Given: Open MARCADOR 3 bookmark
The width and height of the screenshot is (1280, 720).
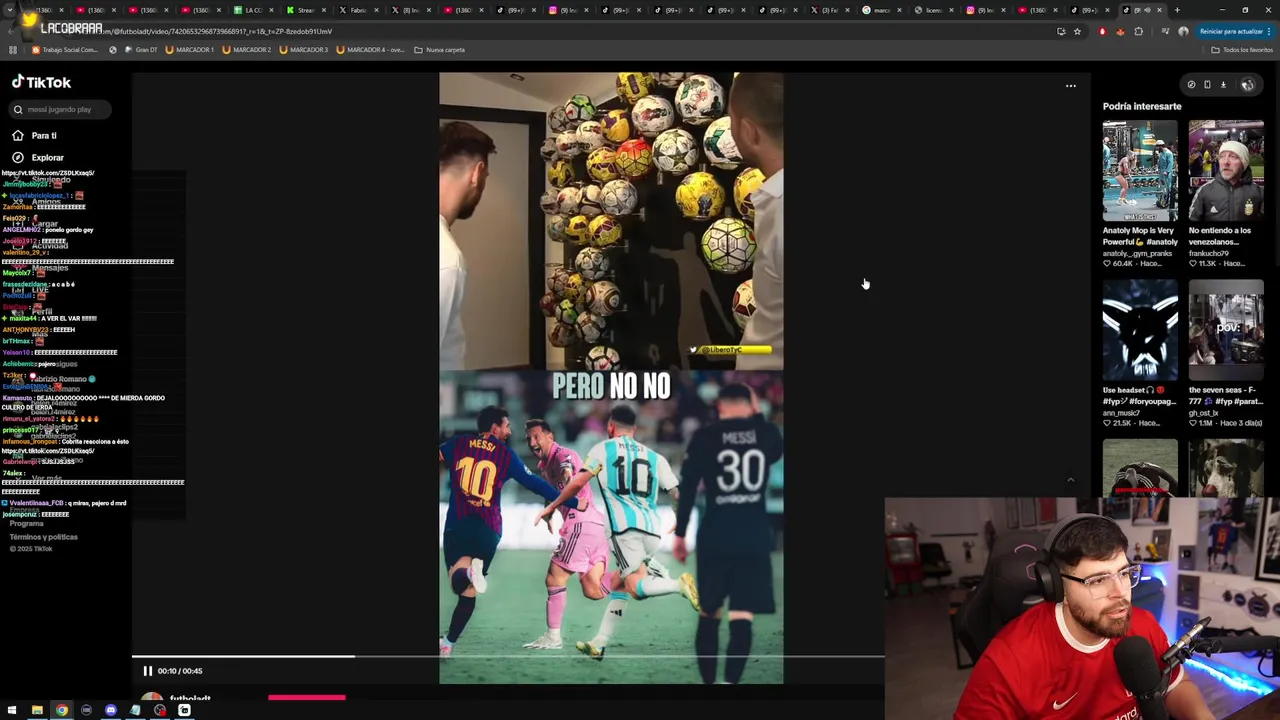Looking at the screenshot, I should [x=303, y=50].
